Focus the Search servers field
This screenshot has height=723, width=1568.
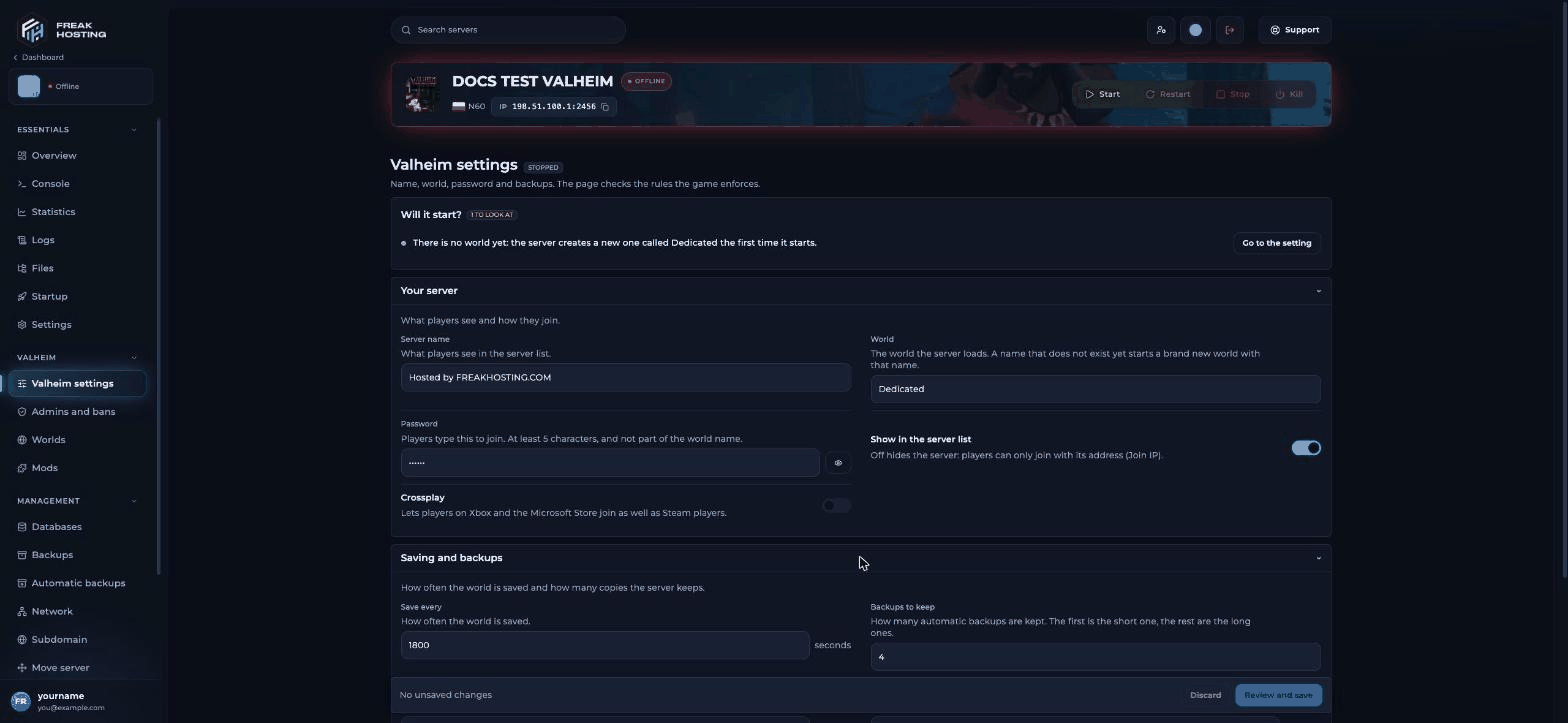click(x=508, y=30)
